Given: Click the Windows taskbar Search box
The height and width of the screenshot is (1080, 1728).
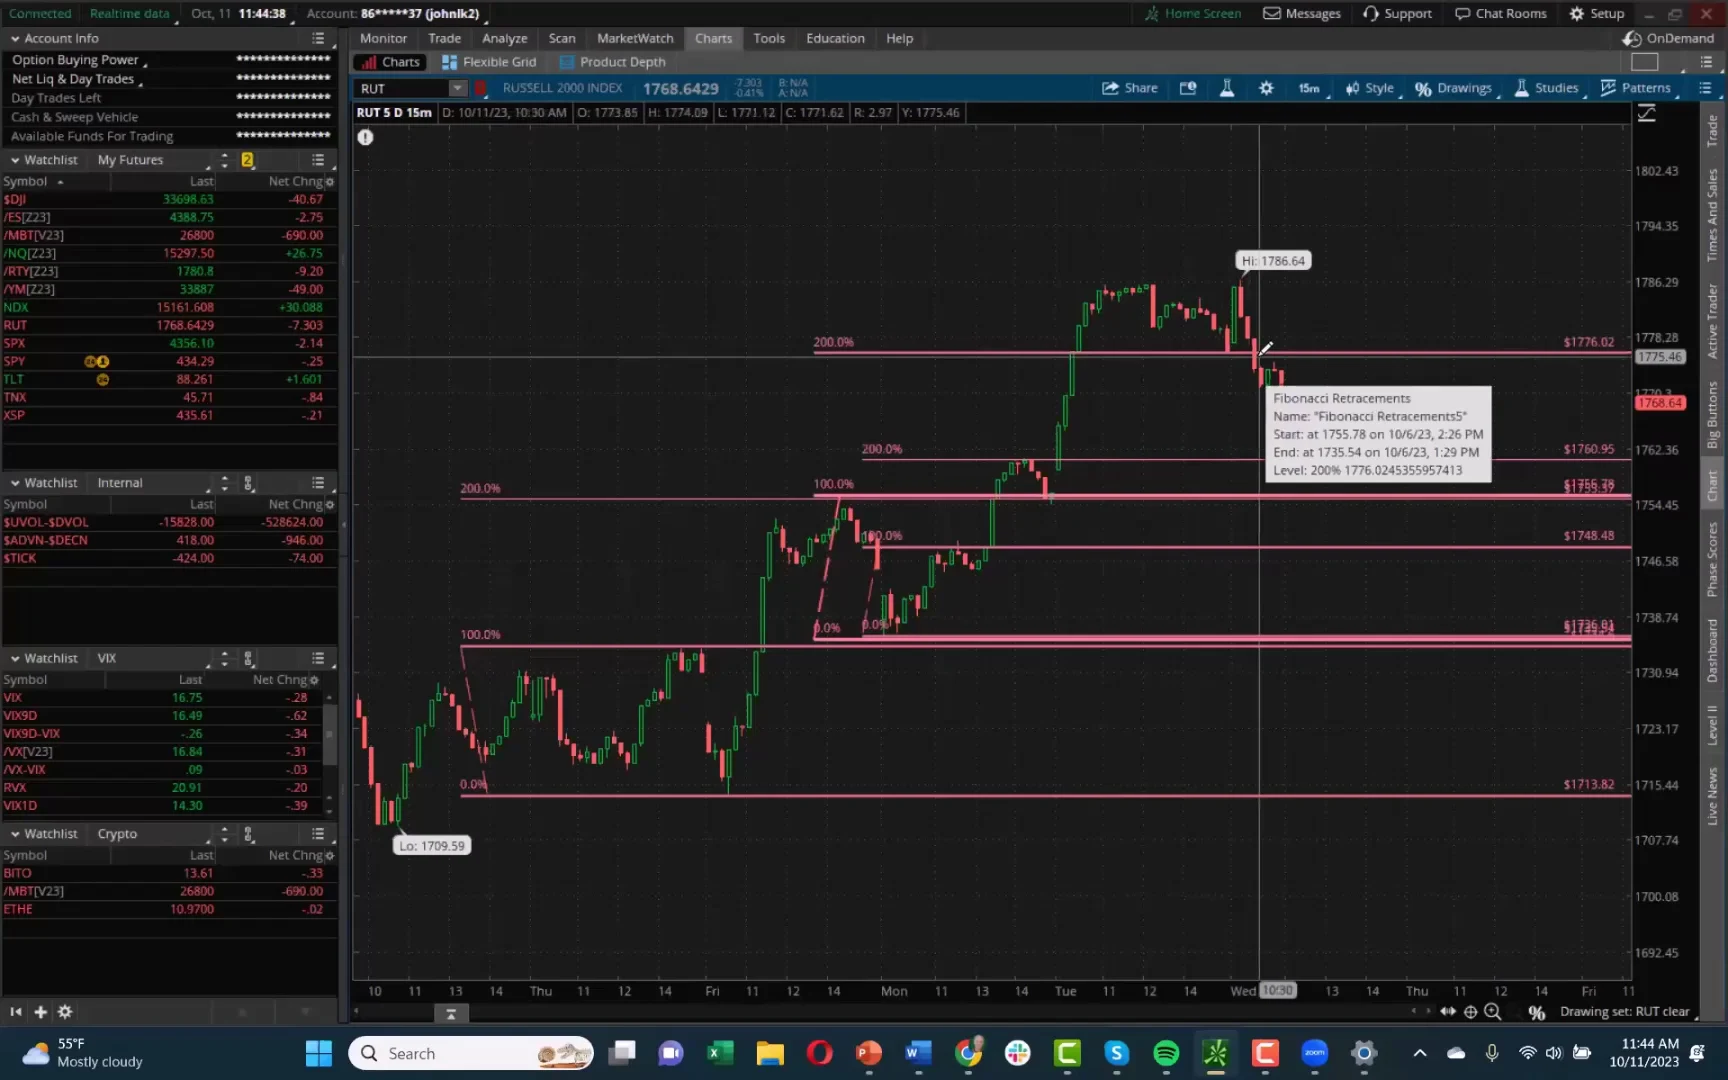Looking at the screenshot, I should pos(470,1053).
